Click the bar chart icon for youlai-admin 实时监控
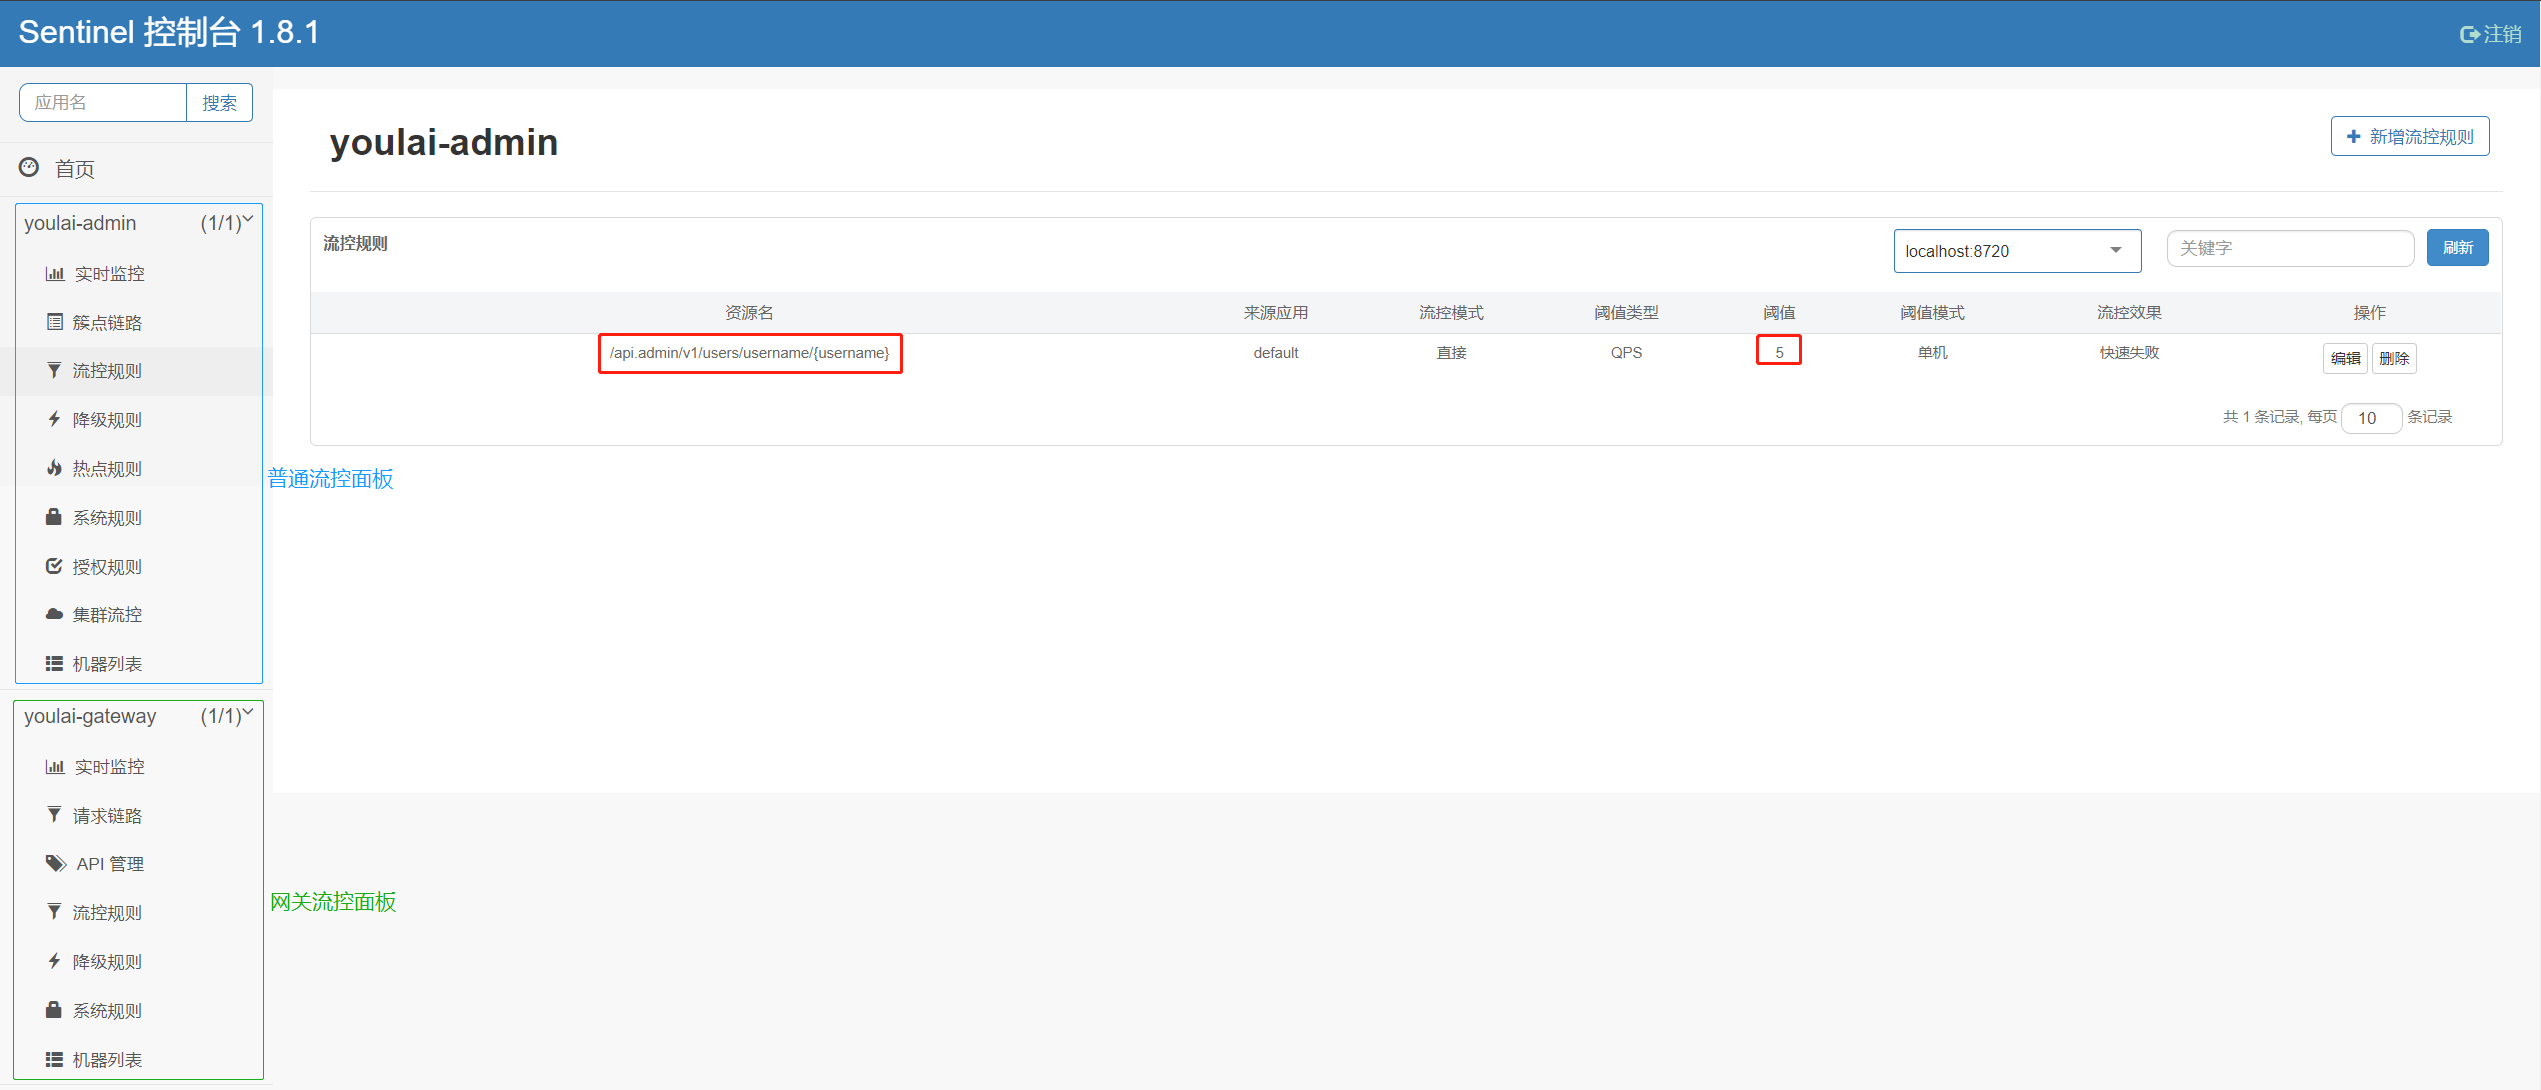Viewport: 2541px width, 1090px height. (x=55, y=274)
